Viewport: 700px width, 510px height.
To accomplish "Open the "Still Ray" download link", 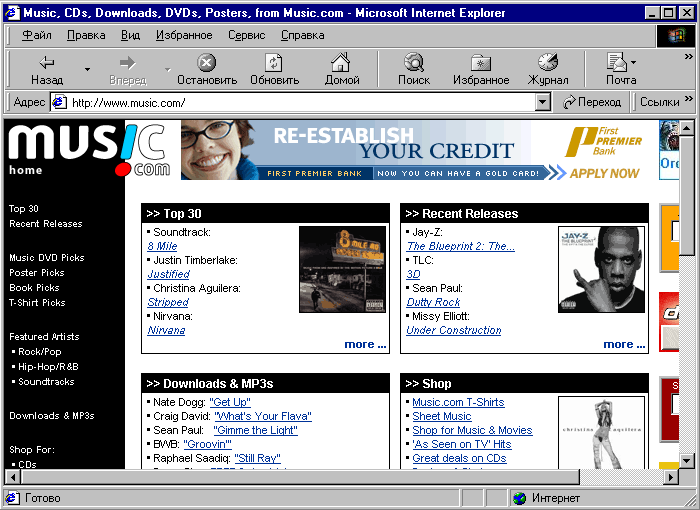I will (258, 458).
